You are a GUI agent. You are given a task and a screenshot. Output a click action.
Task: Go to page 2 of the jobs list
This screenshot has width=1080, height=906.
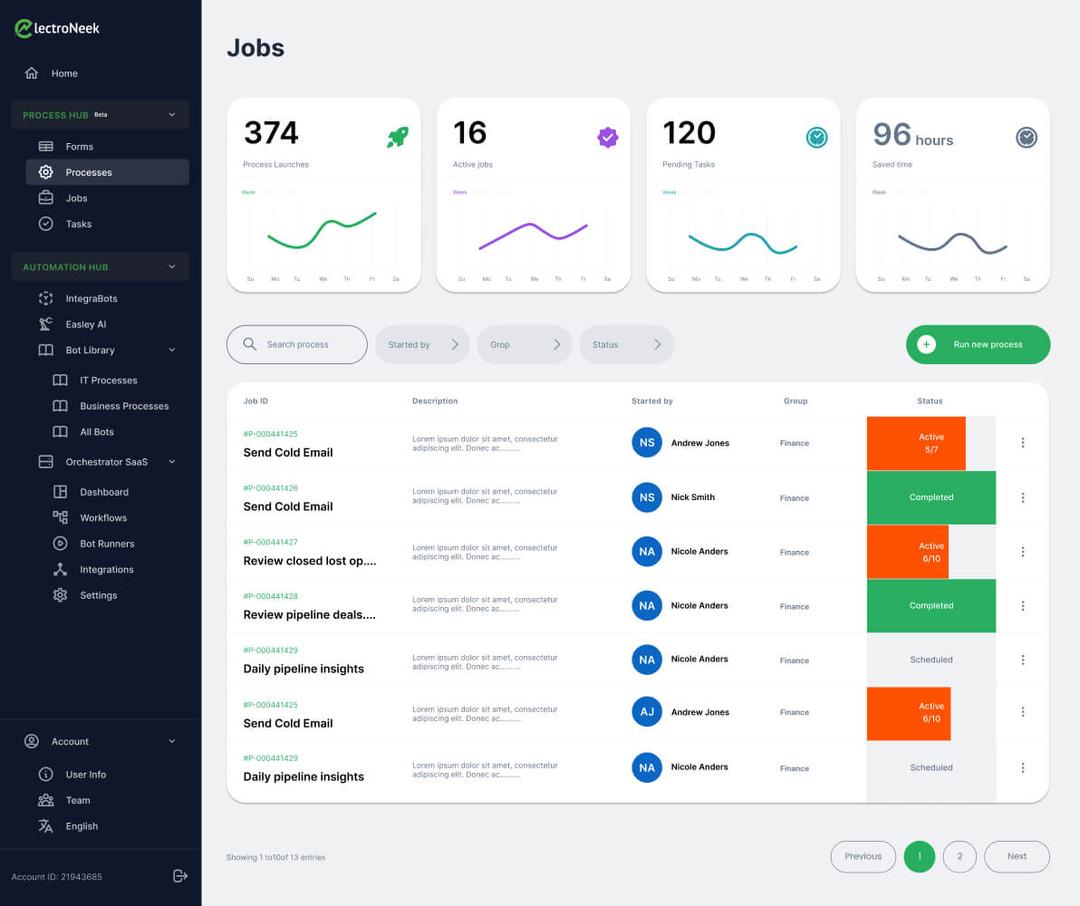pyautogui.click(x=959, y=856)
